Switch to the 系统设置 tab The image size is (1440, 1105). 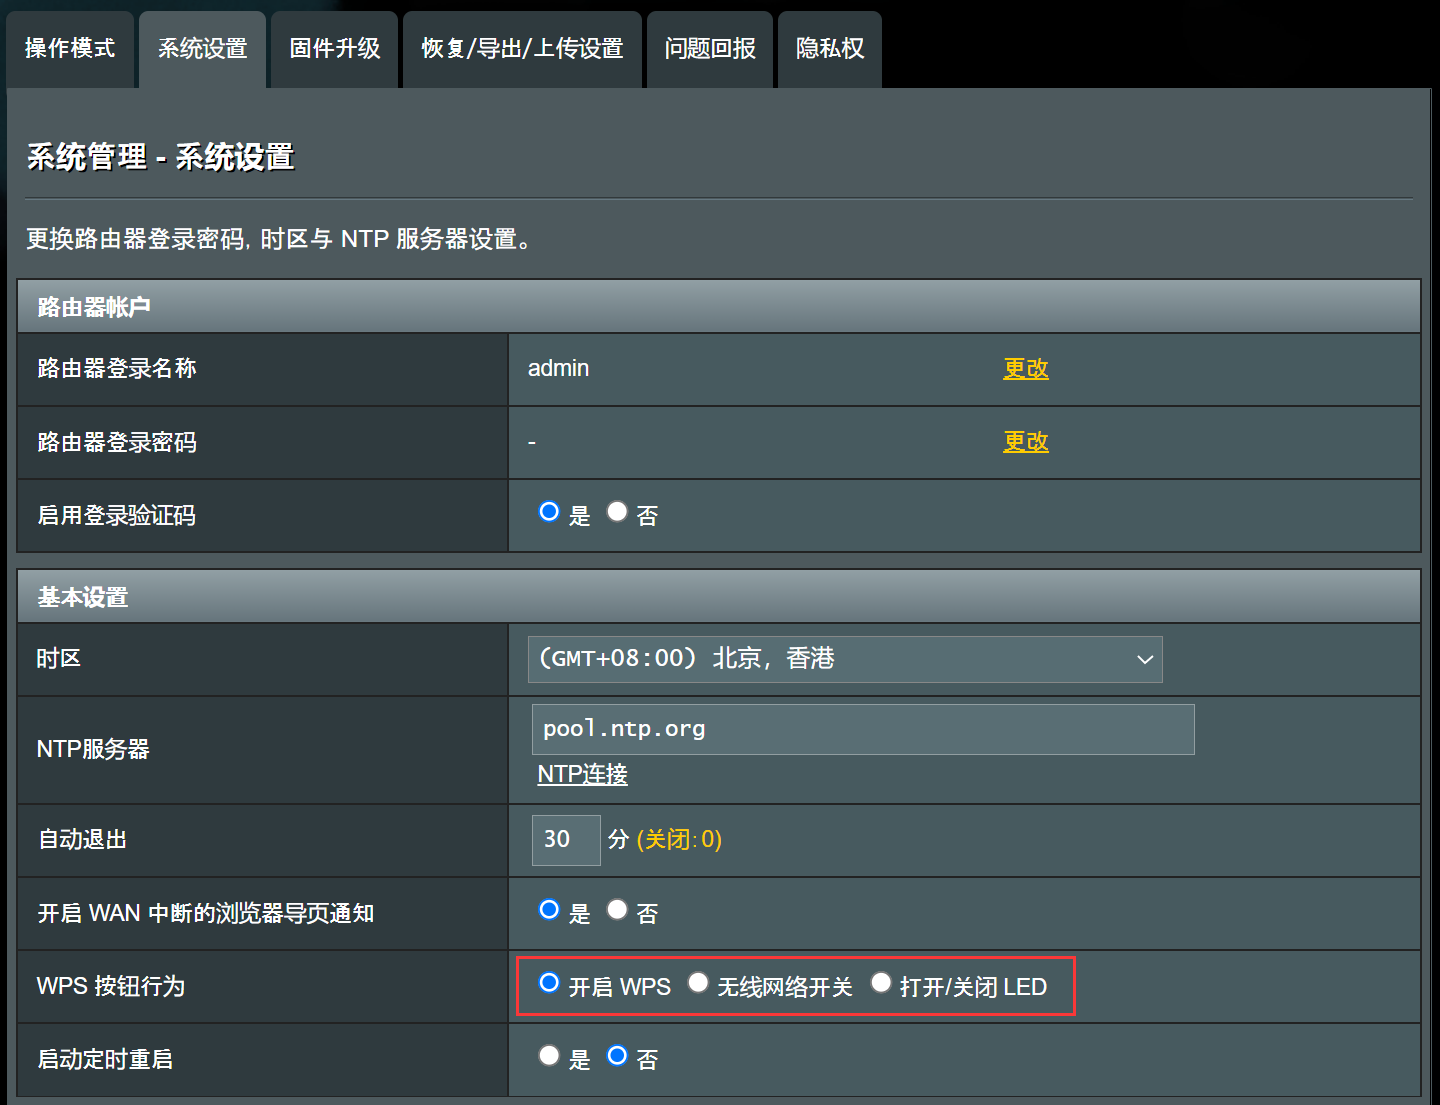[x=202, y=49]
